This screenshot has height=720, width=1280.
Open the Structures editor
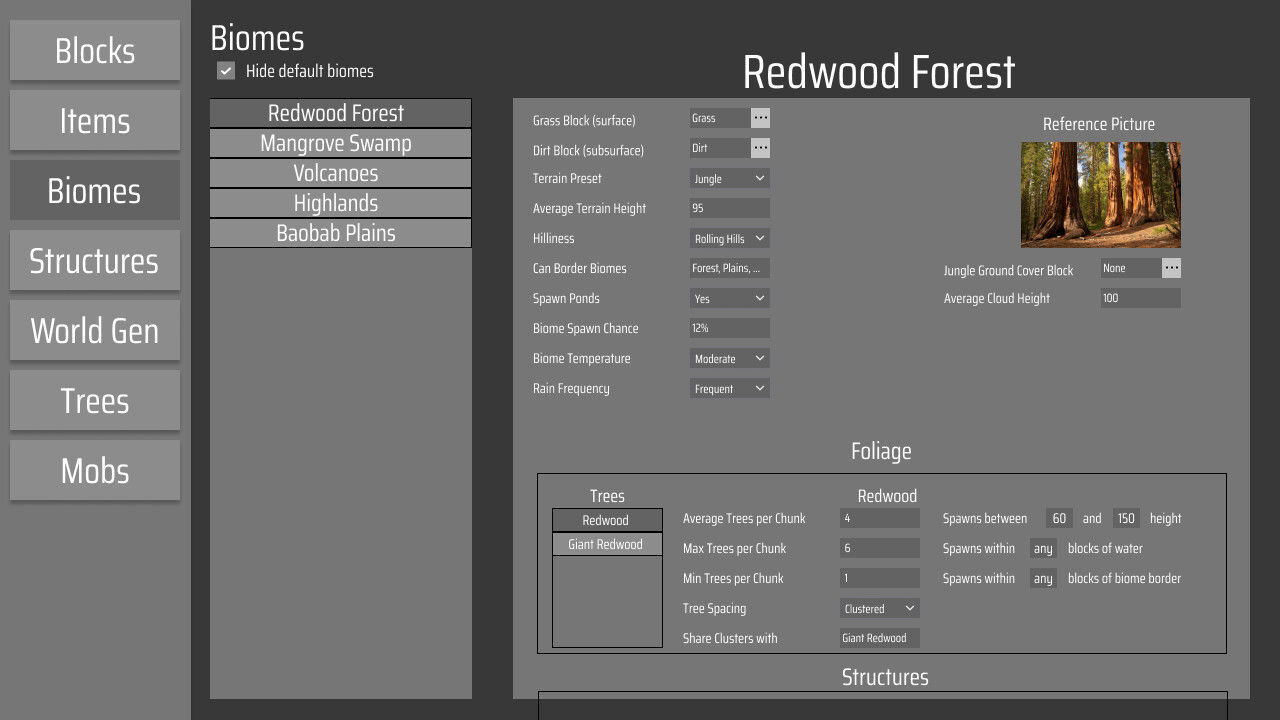pyautogui.click(x=94, y=260)
